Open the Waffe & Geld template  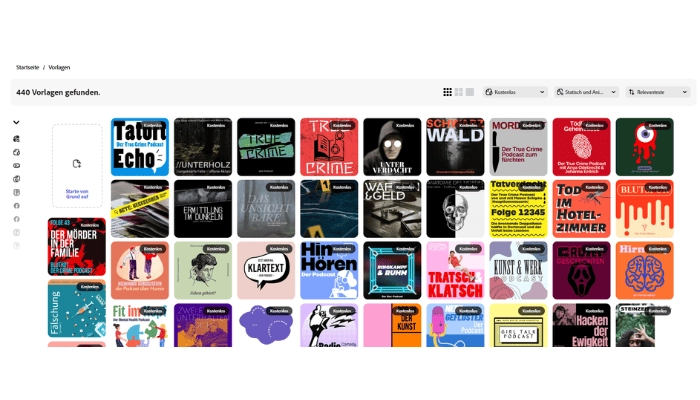pyautogui.click(x=392, y=208)
